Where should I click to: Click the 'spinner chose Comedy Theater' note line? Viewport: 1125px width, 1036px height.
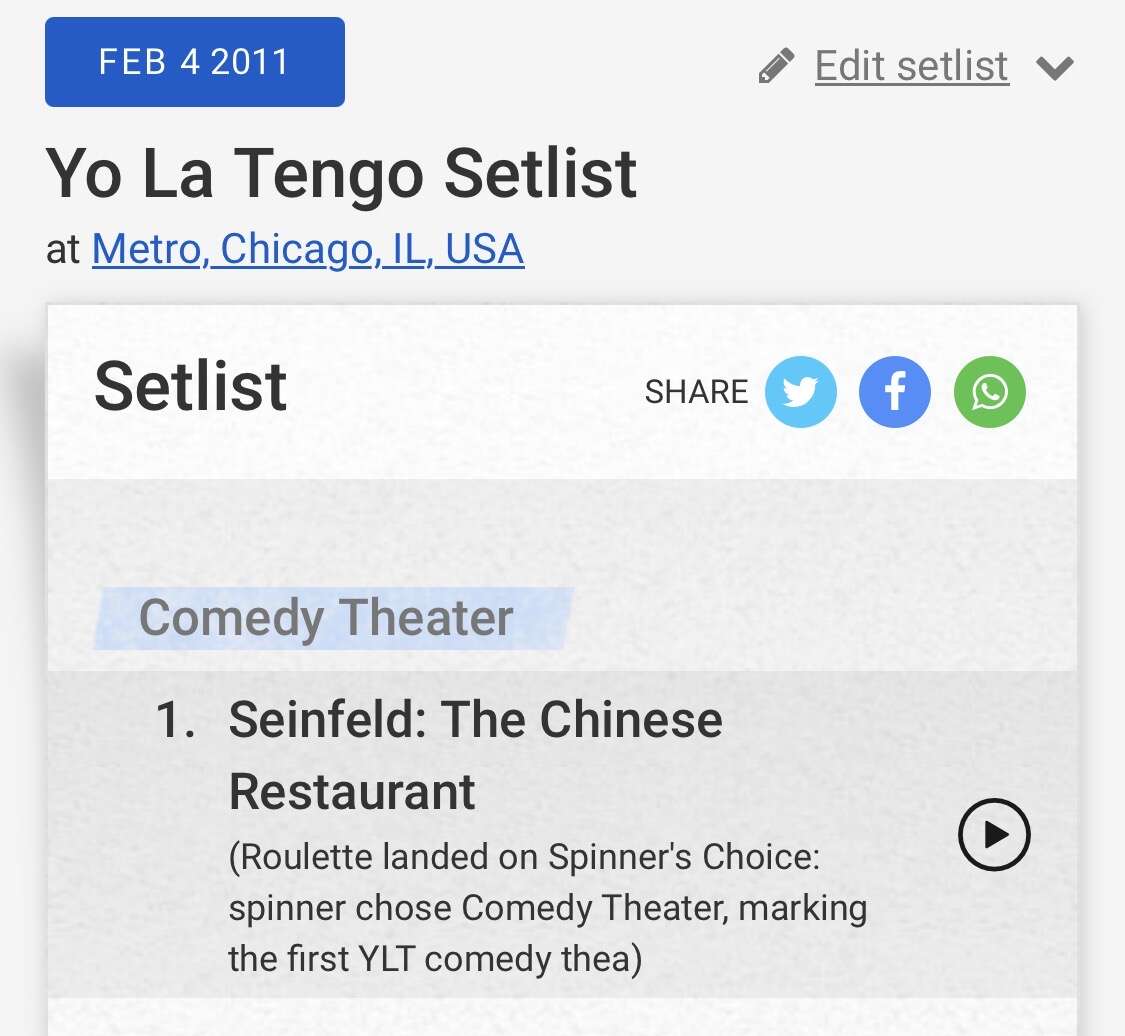coord(547,908)
